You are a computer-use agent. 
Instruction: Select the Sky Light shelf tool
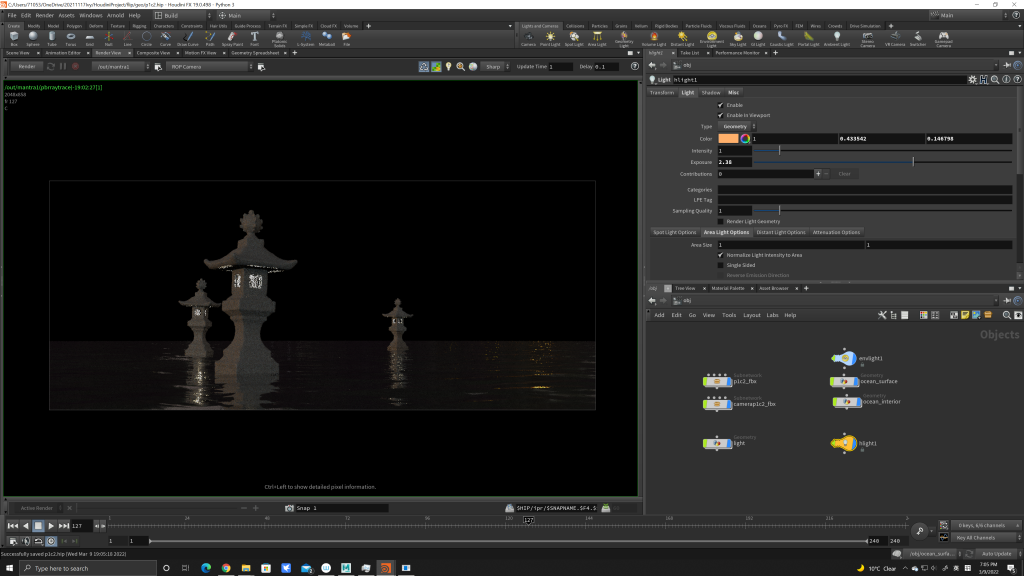tap(738, 38)
